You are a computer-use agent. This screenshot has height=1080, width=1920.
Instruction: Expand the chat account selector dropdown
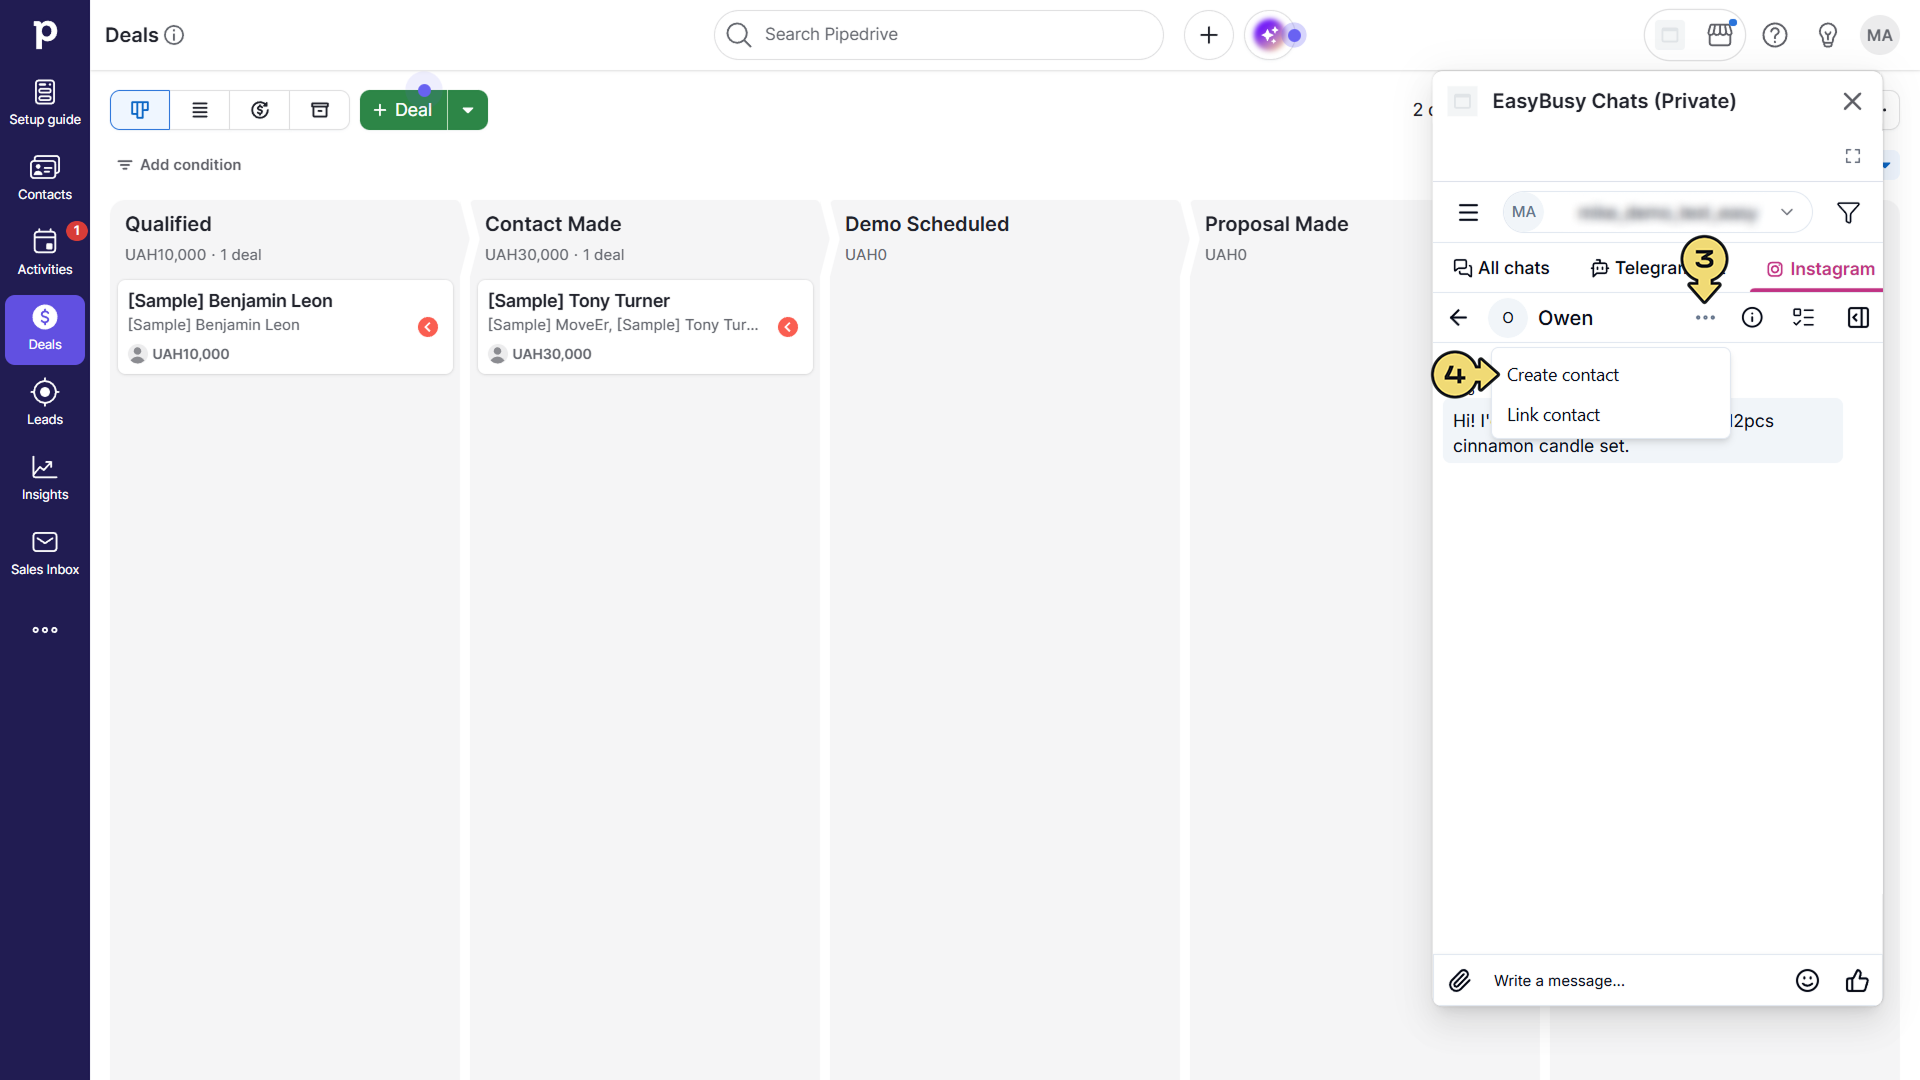(1787, 212)
